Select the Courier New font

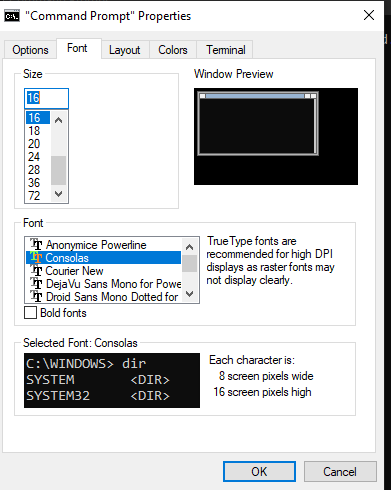104,271
